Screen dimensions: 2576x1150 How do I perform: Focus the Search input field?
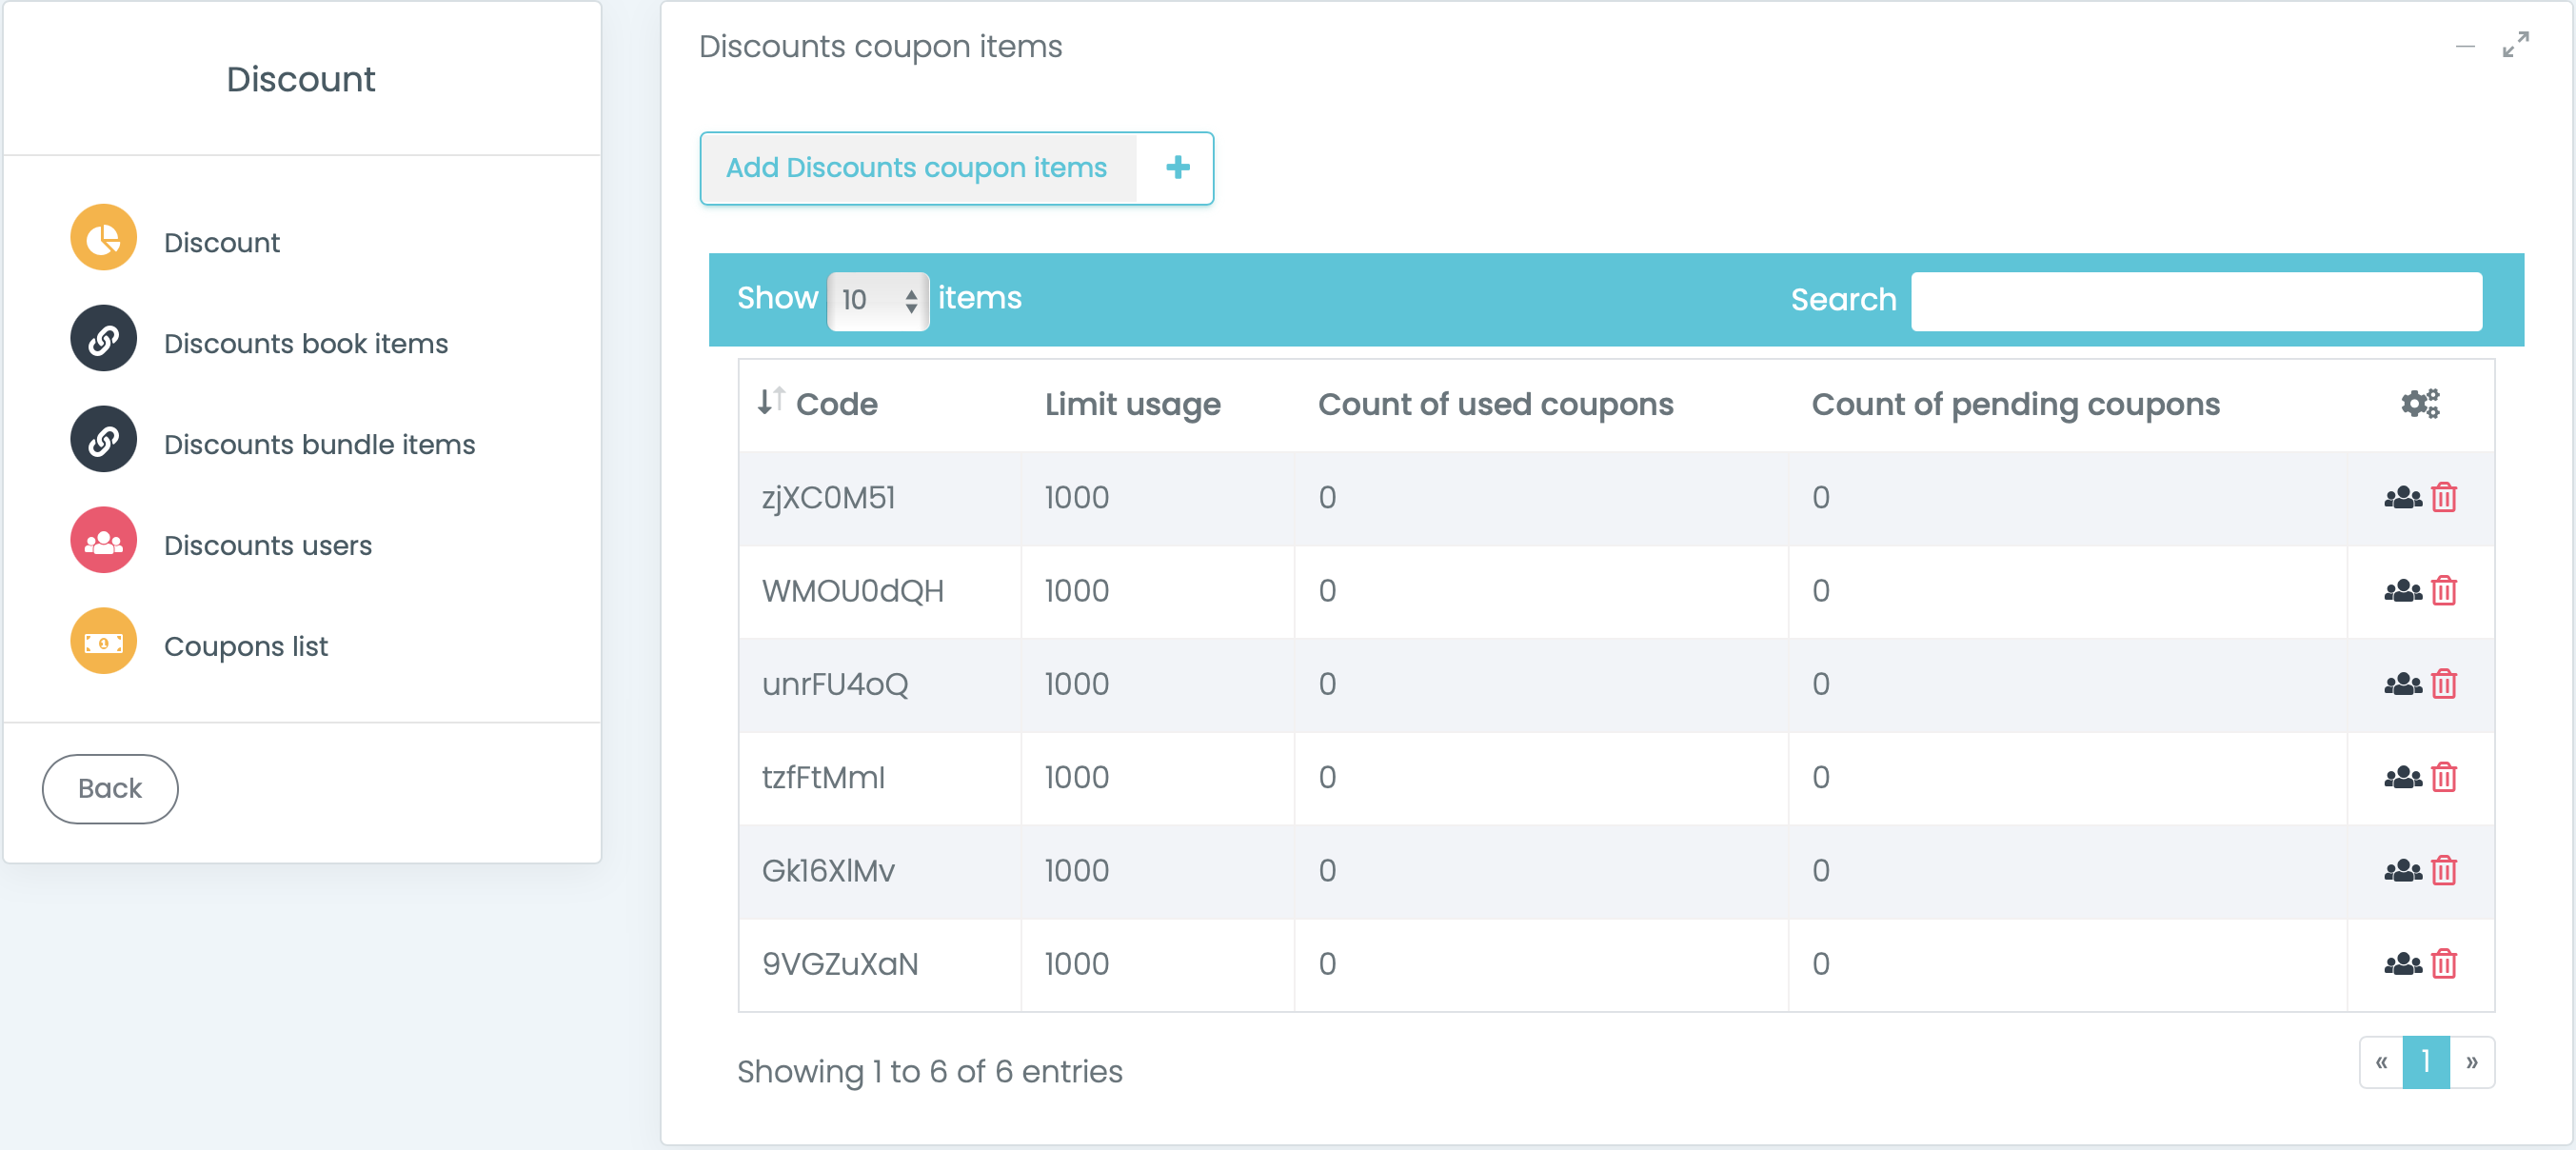click(x=2195, y=301)
